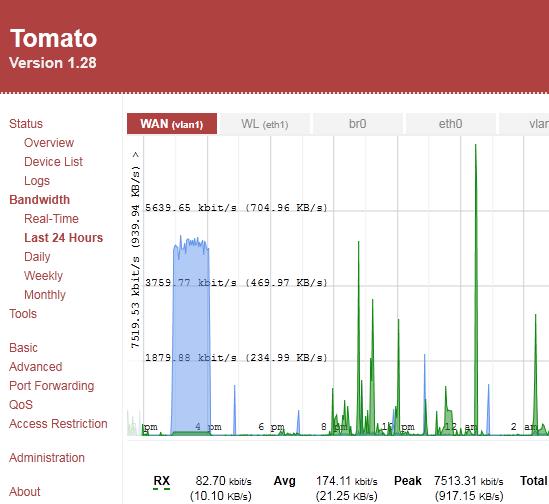Click the Peak value 7513.31 kbit/s
This screenshot has width=549, height=504.
[469, 481]
